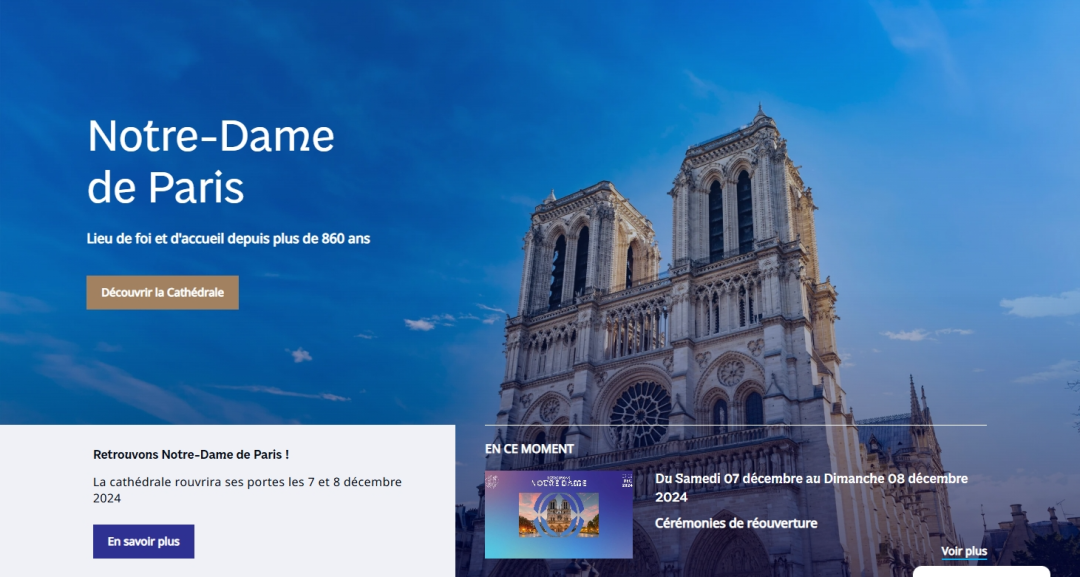The image size is (1080, 577).
Task: Click the Notre-Dame de Paris main heading
Action: tap(211, 162)
